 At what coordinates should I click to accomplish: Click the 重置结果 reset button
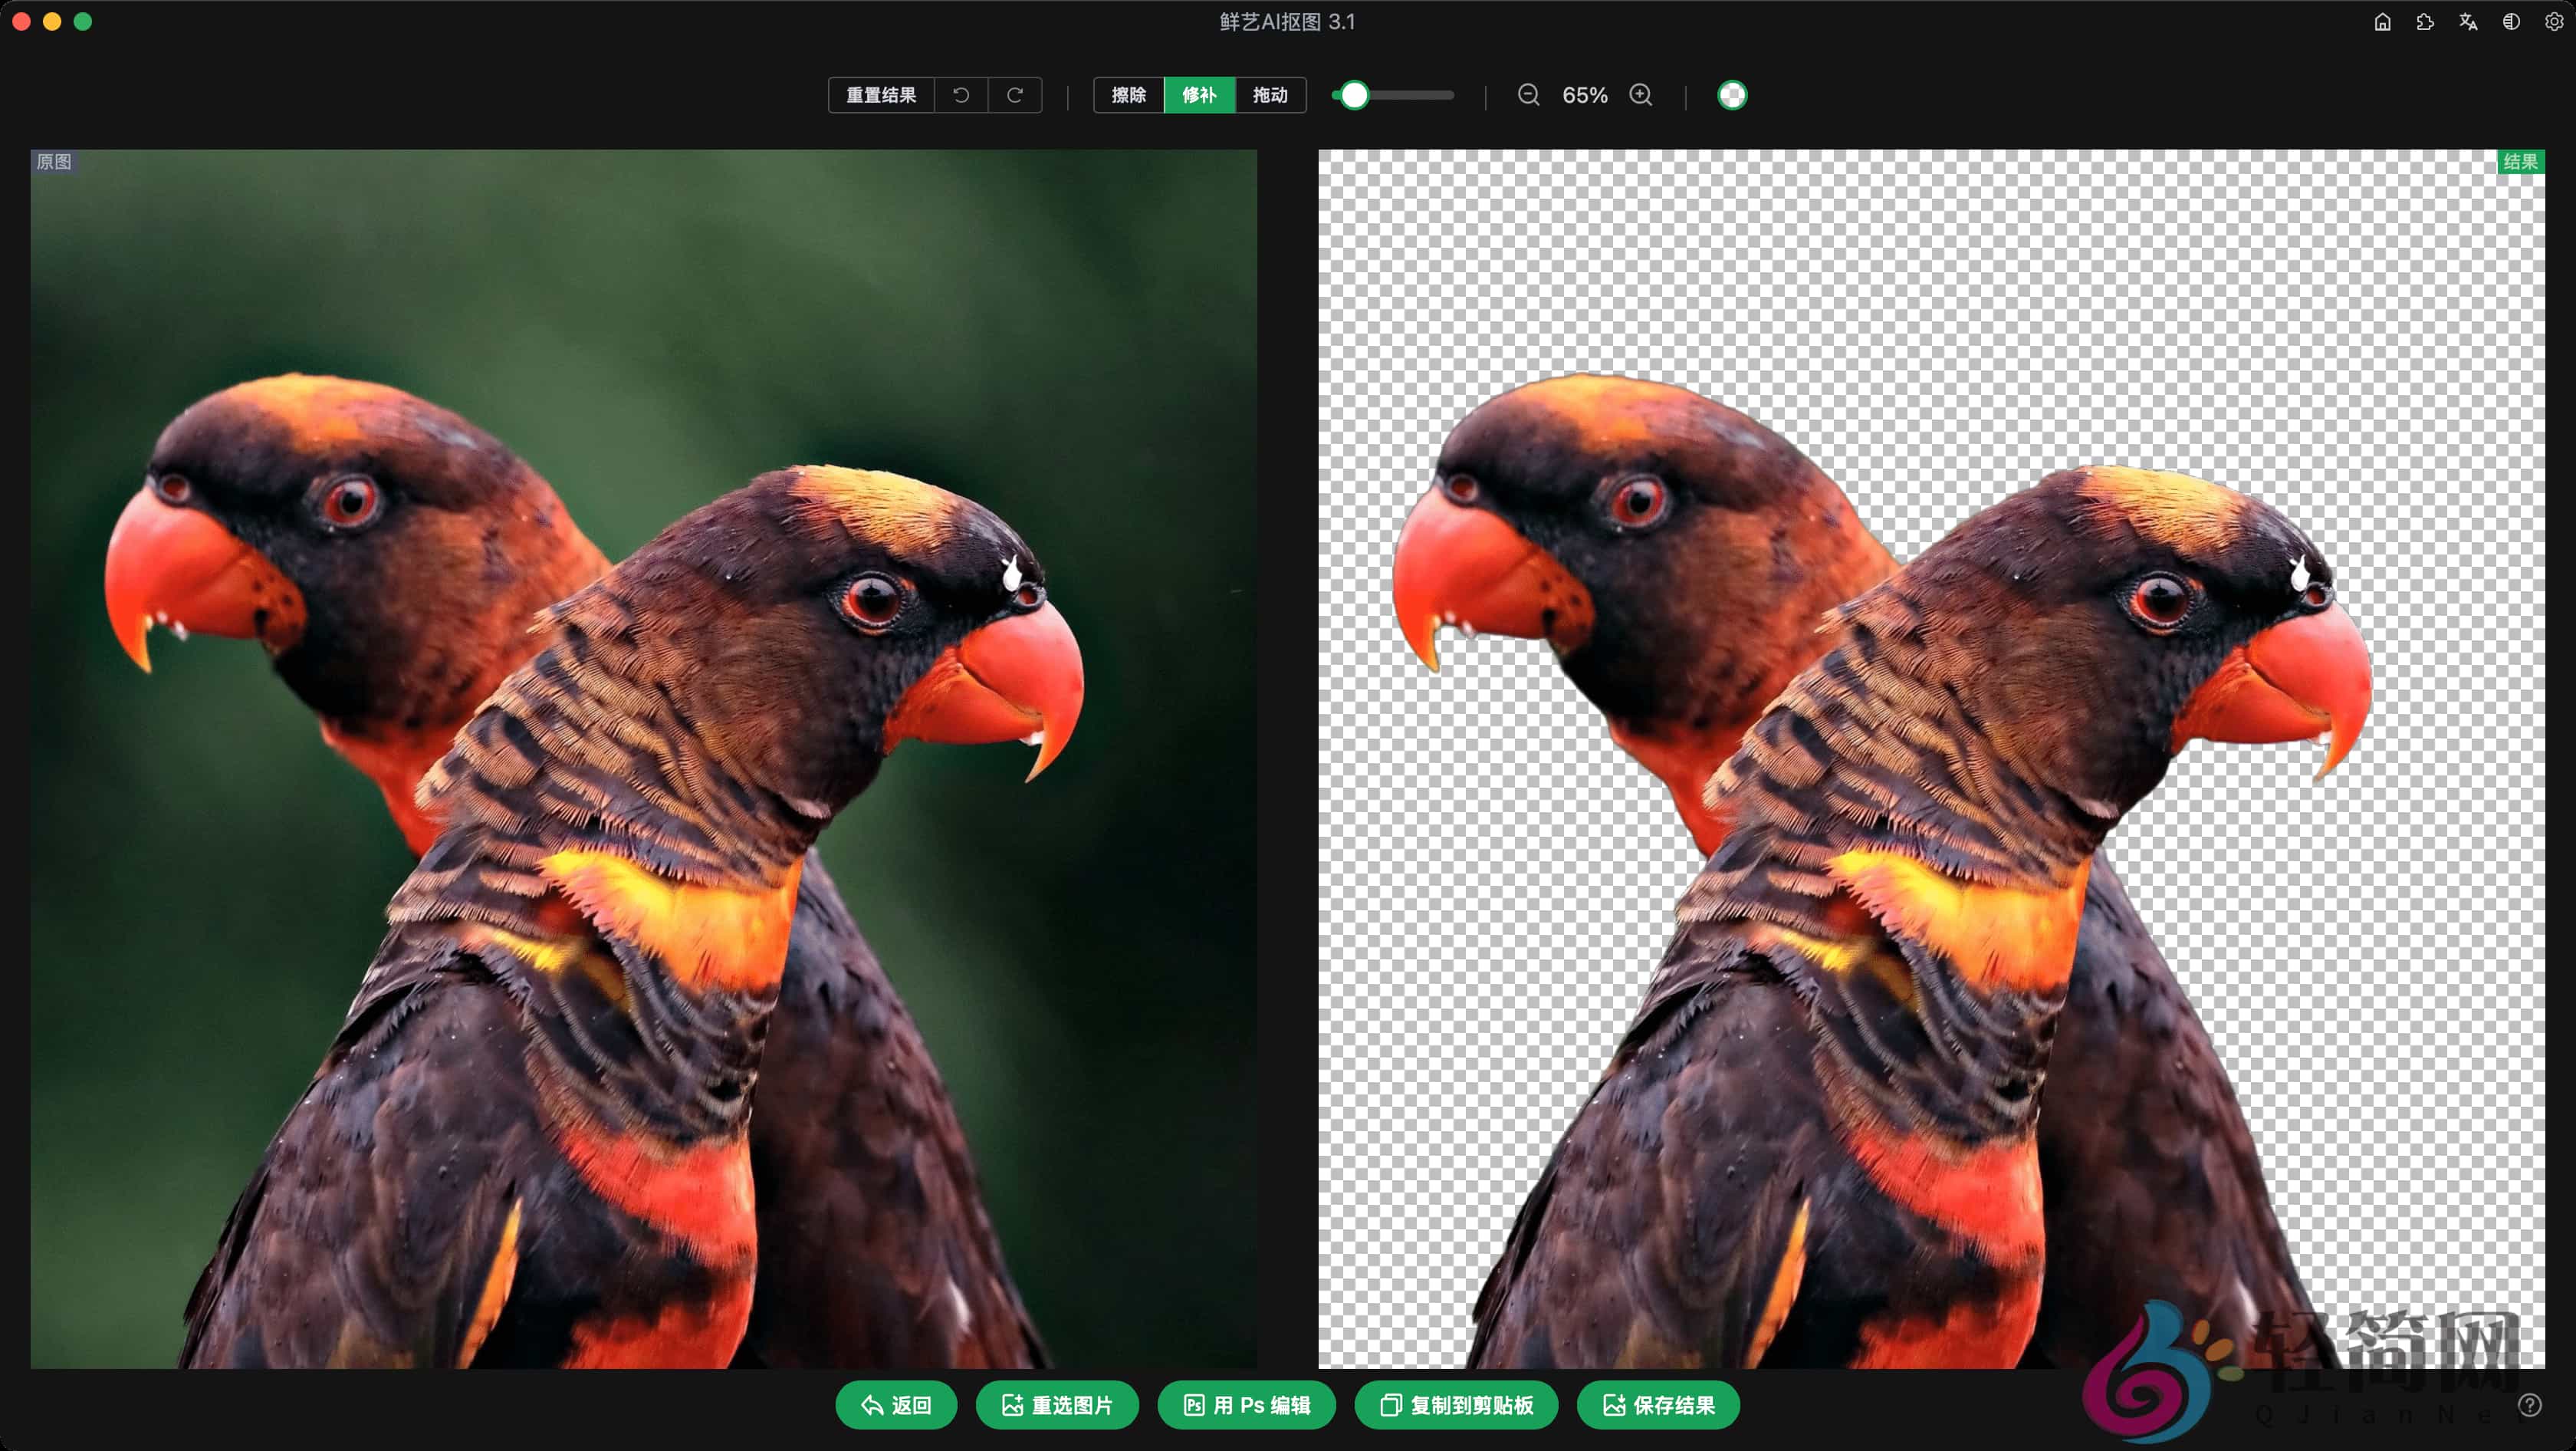point(880,95)
